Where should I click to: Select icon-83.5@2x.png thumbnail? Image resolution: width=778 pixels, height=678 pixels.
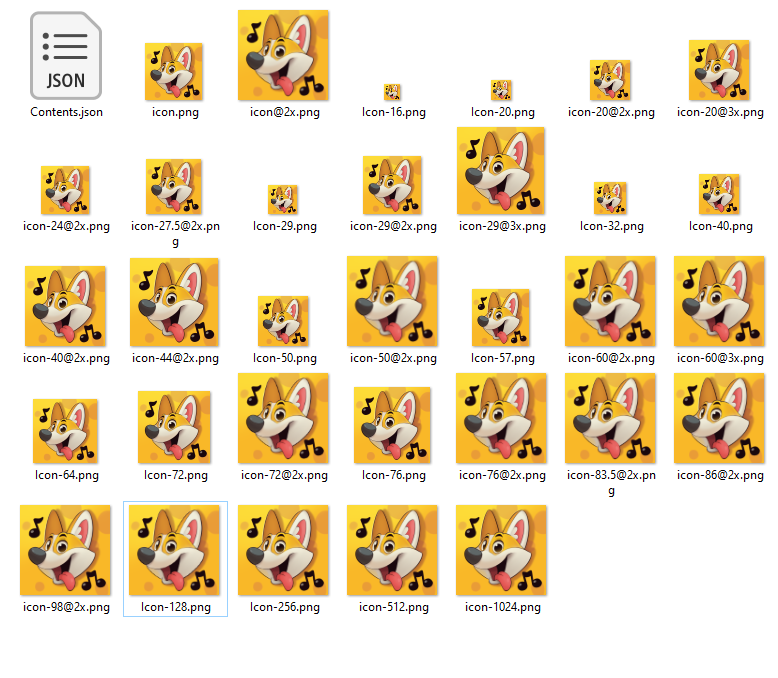(610, 418)
